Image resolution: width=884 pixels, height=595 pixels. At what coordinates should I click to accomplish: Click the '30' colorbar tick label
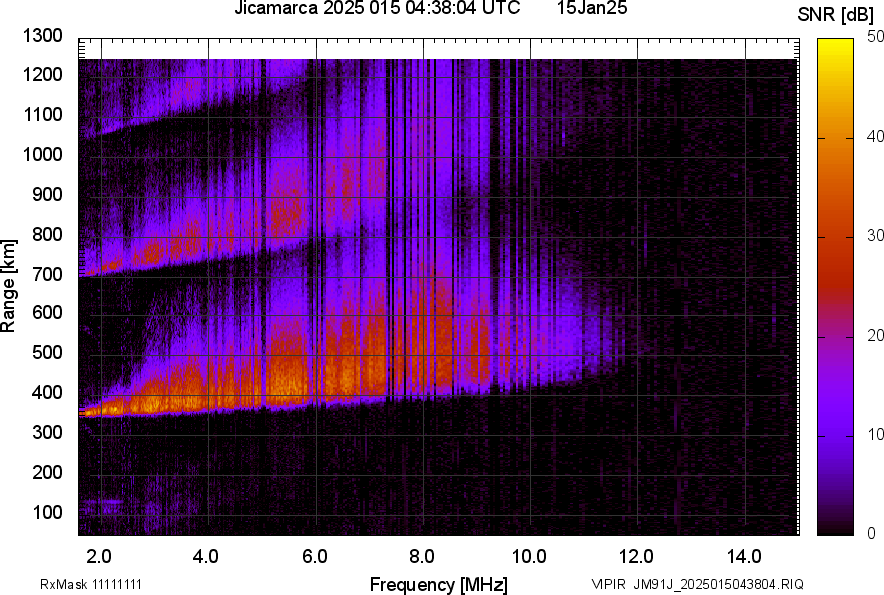[876, 236]
